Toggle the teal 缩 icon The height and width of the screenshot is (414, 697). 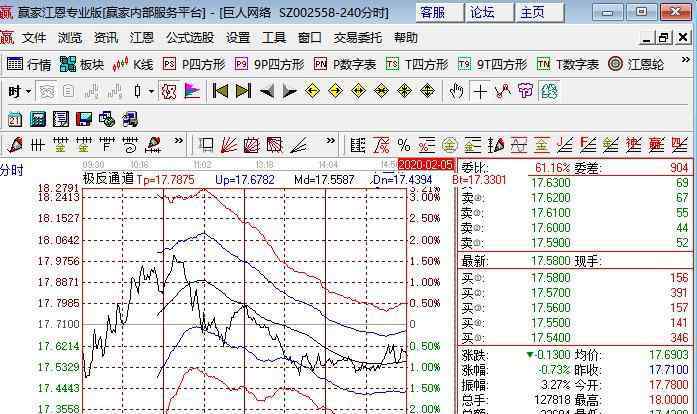(x=549, y=92)
